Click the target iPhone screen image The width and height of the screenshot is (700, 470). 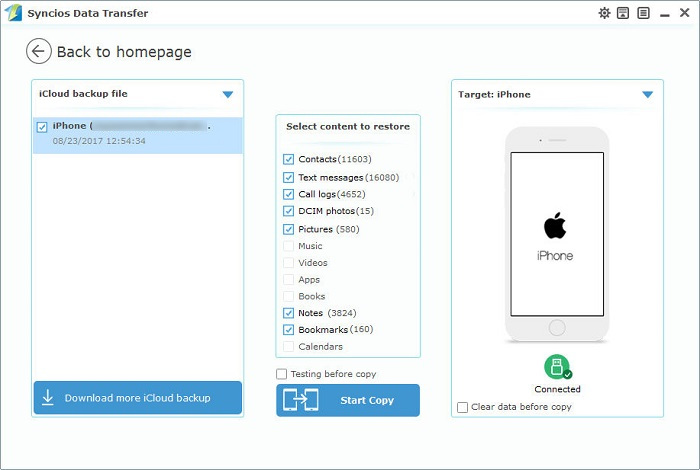pyautogui.click(x=557, y=234)
